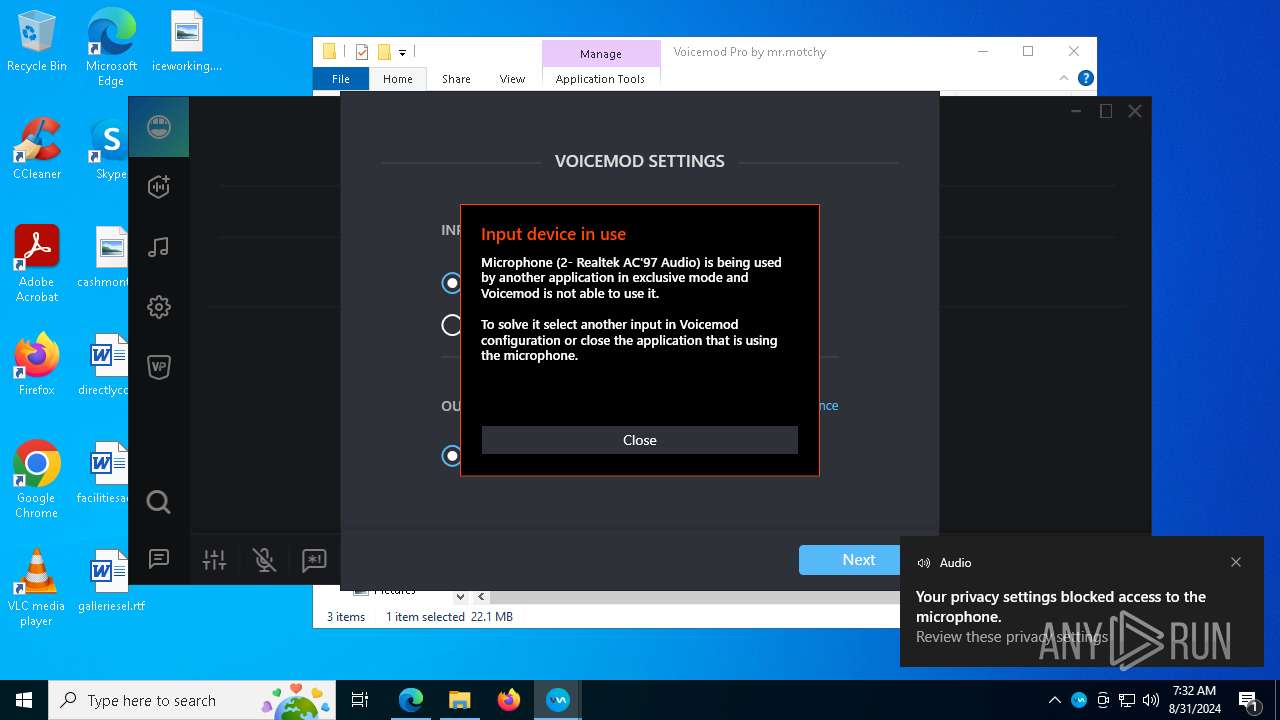Expand the File Explorer ribbon chevron
This screenshot has width=1280, height=720.
pyautogui.click(x=1064, y=78)
